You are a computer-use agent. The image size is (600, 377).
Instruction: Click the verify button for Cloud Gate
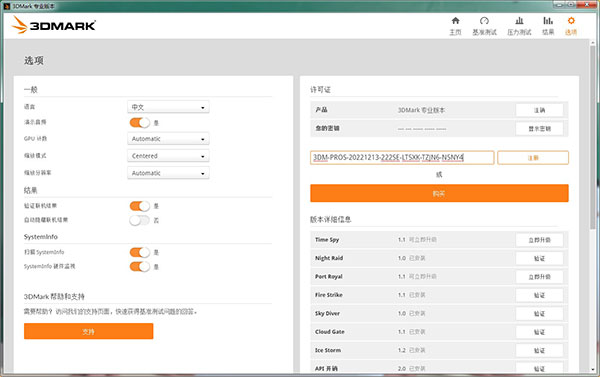click(x=539, y=332)
